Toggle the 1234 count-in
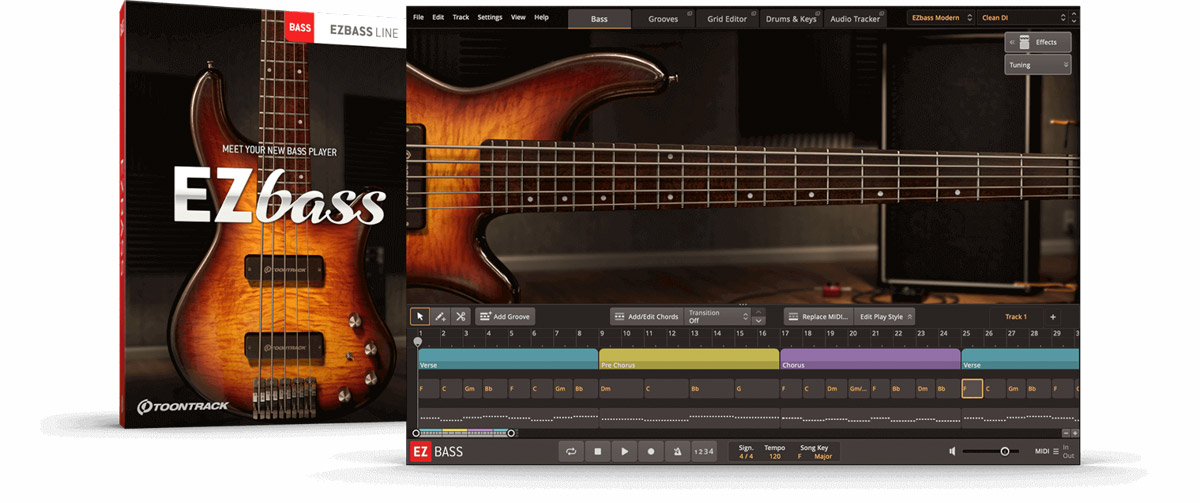Screen dimensions: 1200x503 pos(705,452)
